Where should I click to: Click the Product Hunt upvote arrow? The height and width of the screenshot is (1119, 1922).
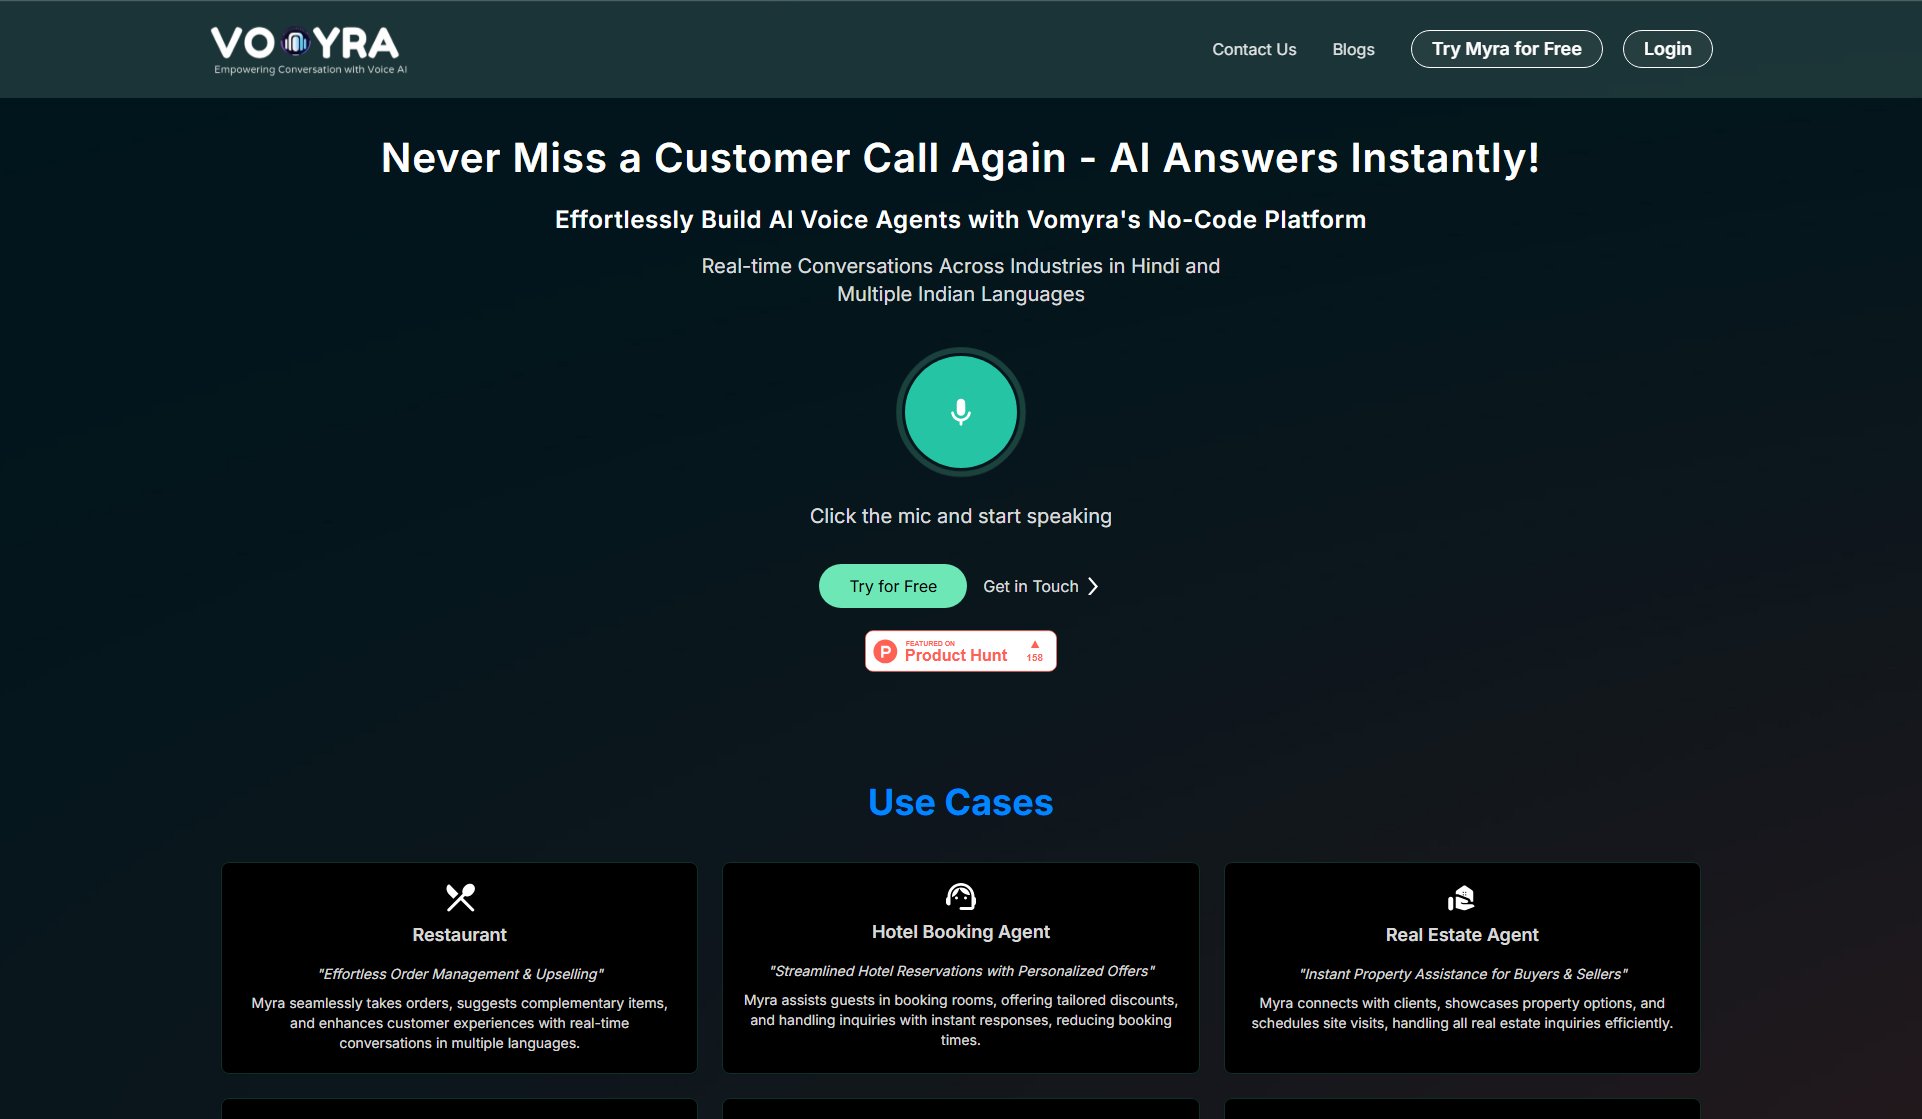pos(1035,644)
